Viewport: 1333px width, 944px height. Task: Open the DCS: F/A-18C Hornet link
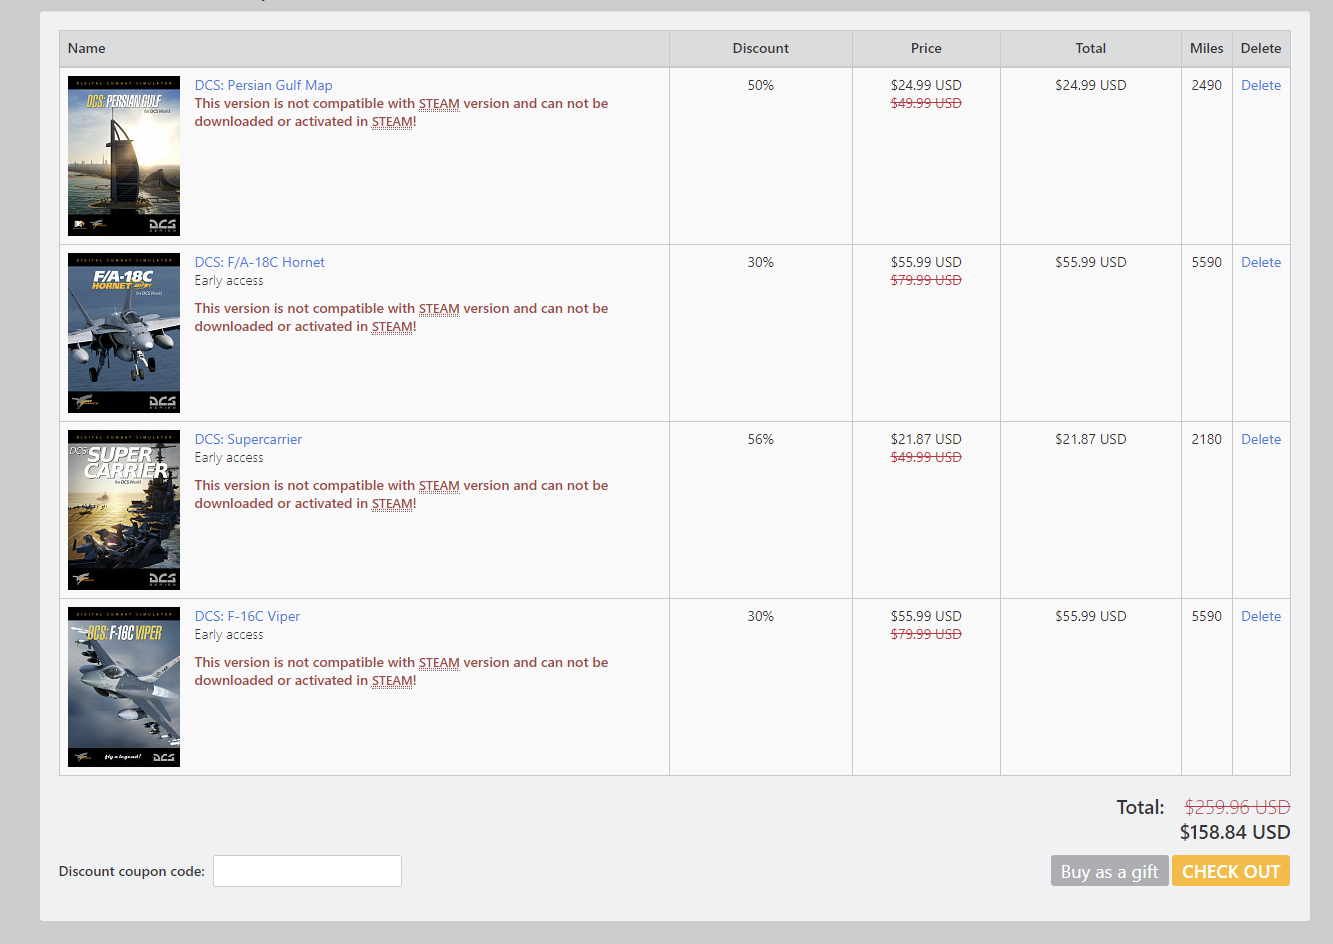259,262
